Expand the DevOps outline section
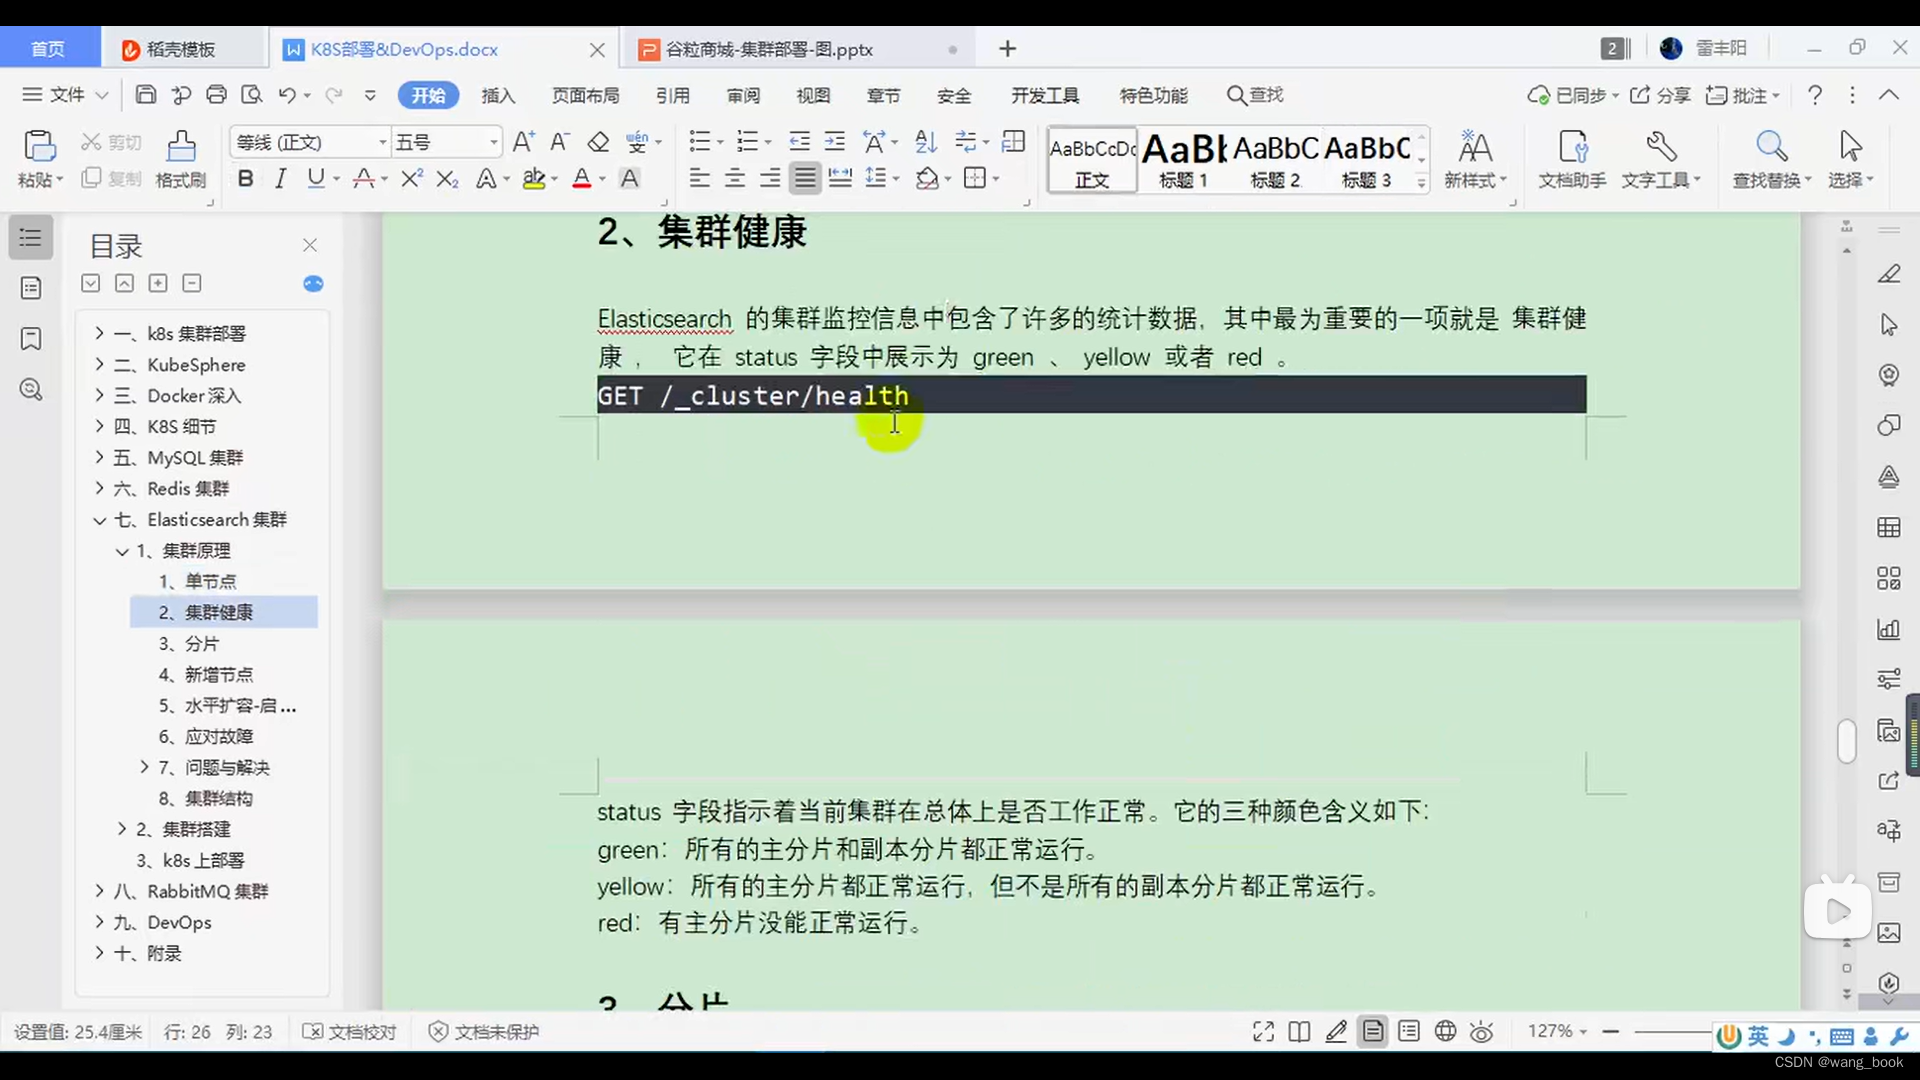 coord(99,922)
